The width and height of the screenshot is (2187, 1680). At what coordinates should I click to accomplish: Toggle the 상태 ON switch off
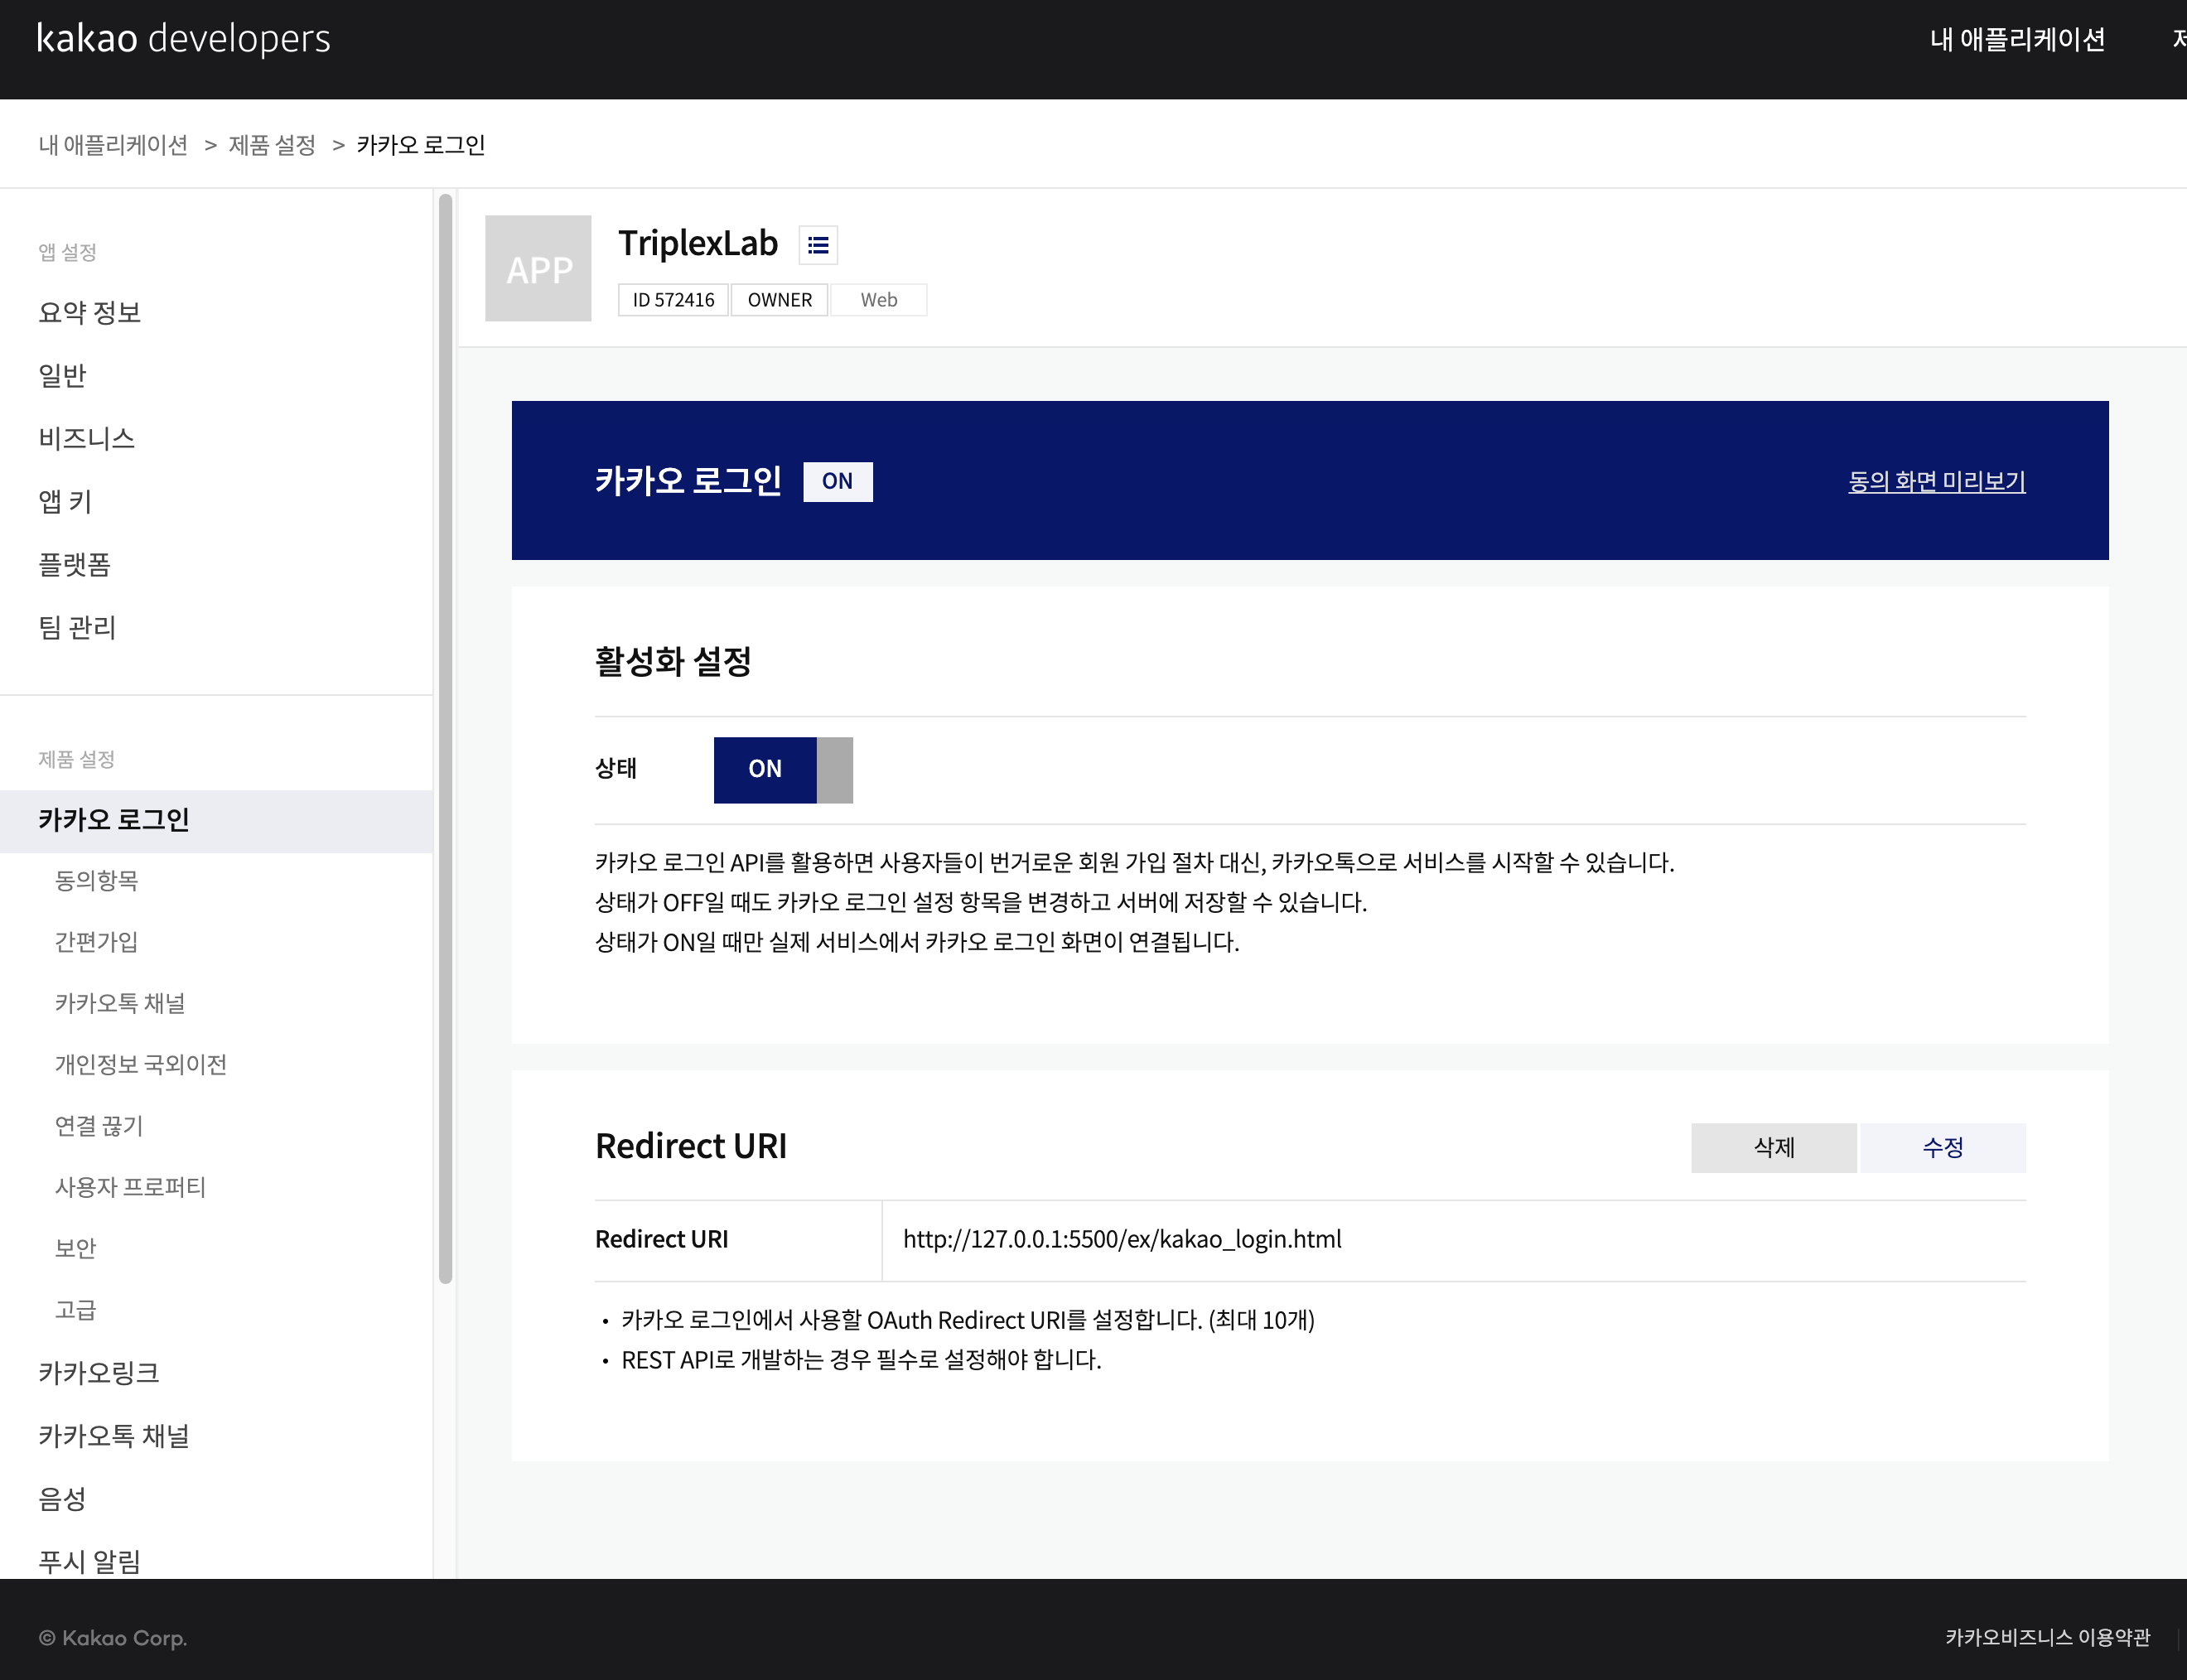tap(783, 769)
